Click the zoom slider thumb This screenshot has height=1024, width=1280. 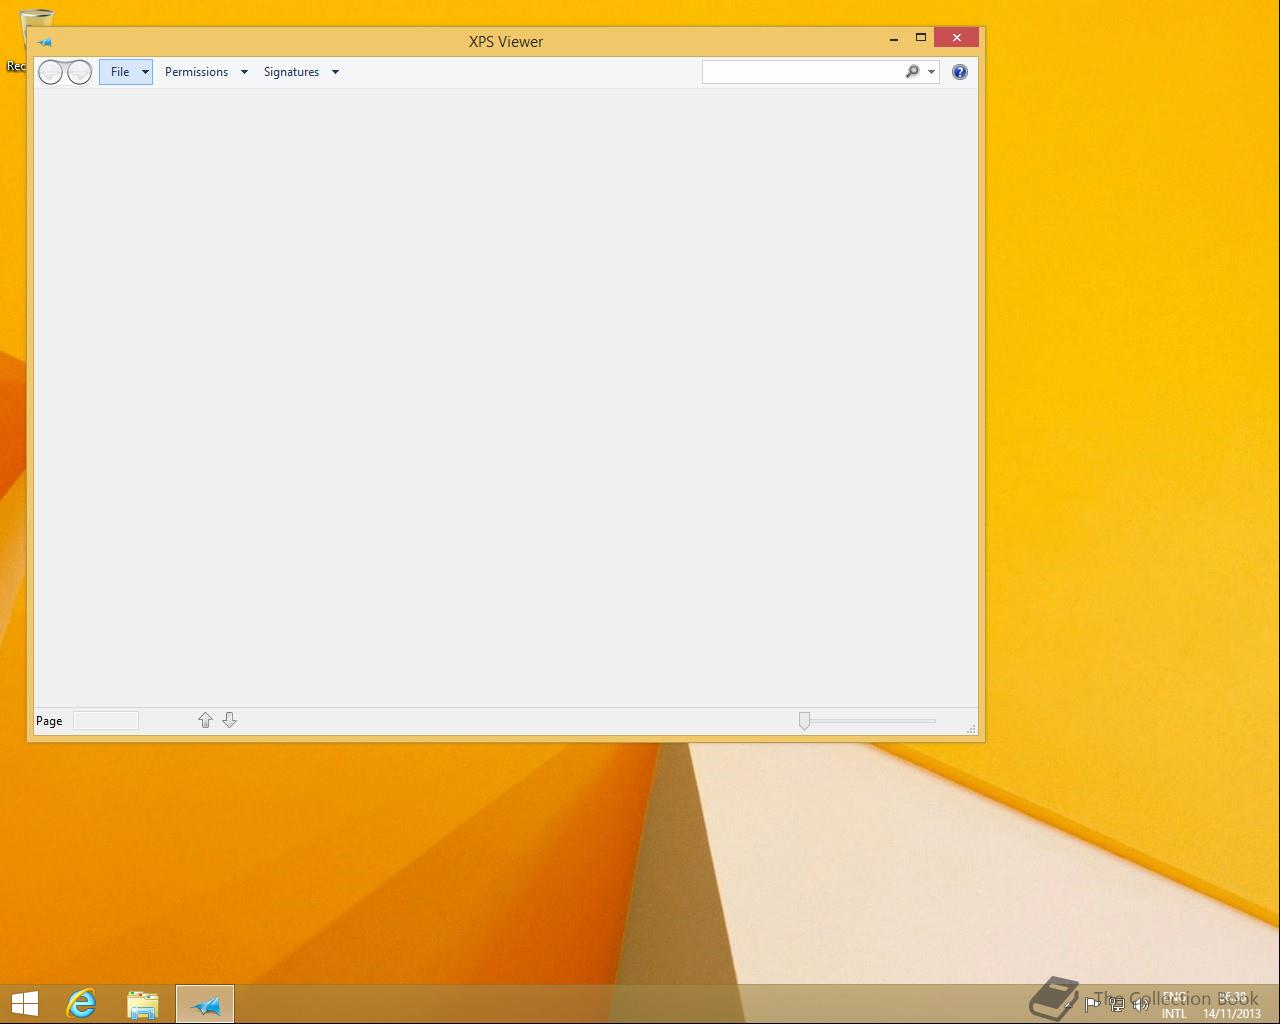pyautogui.click(x=804, y=721)
